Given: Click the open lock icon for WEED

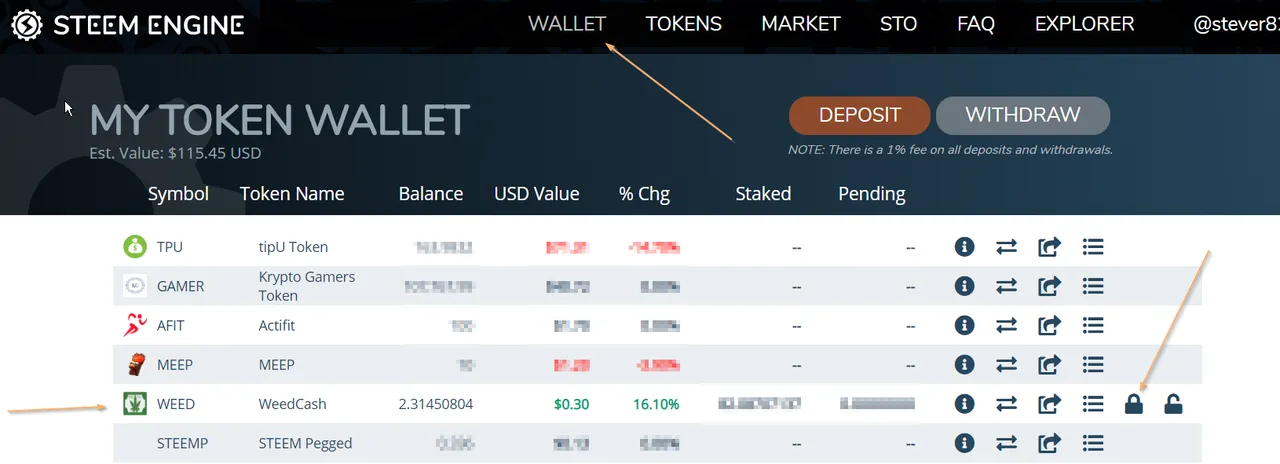Looking at the screenshot, I should coord(1174,404).
